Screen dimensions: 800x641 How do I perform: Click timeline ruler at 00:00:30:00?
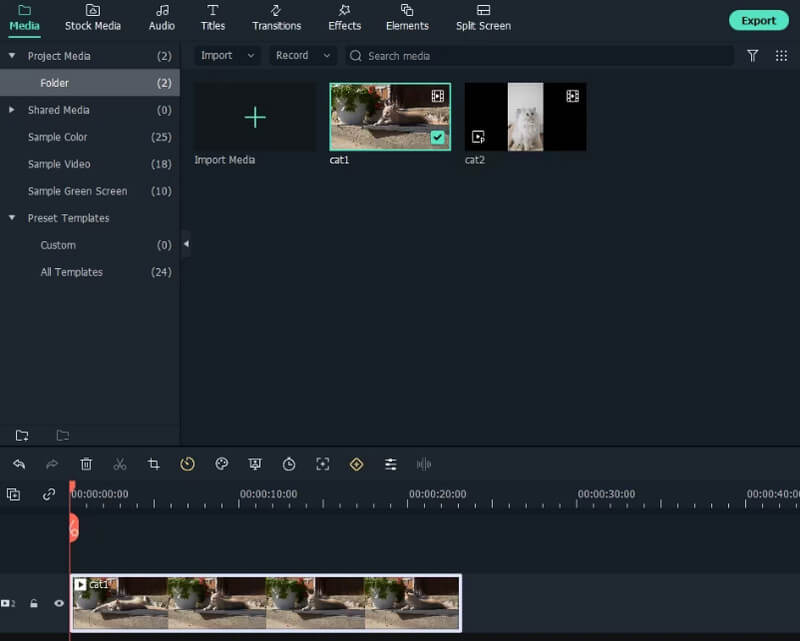point(606,494)
